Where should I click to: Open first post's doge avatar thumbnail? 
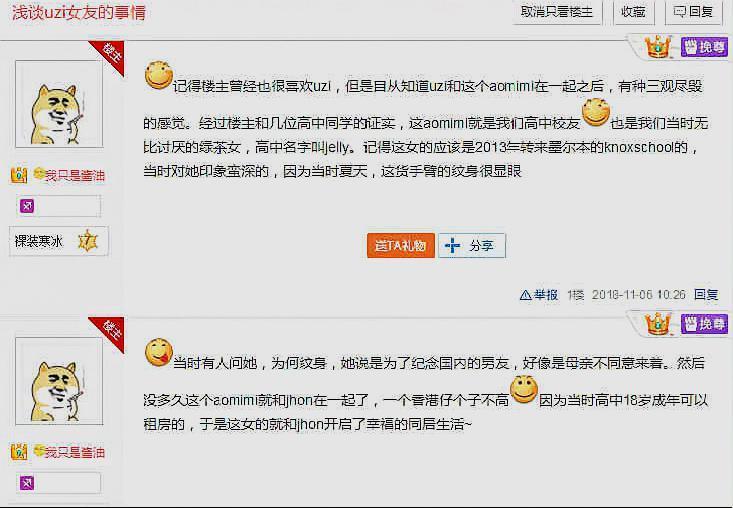(x=59, y=104)
